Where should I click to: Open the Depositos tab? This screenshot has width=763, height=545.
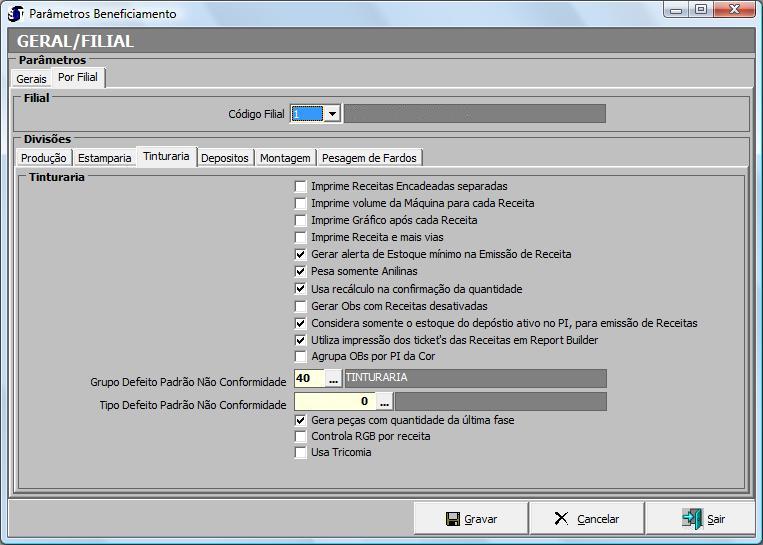point(225,158)
